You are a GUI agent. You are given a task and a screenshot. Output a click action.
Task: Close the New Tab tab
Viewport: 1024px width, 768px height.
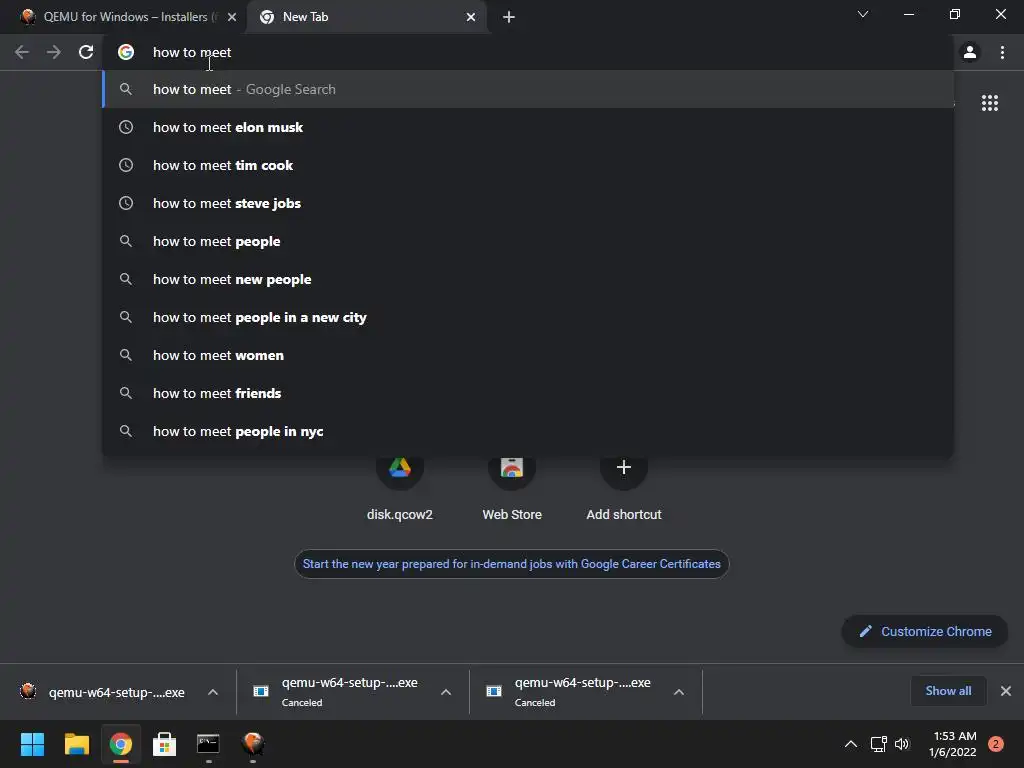[x=471, y=17]
